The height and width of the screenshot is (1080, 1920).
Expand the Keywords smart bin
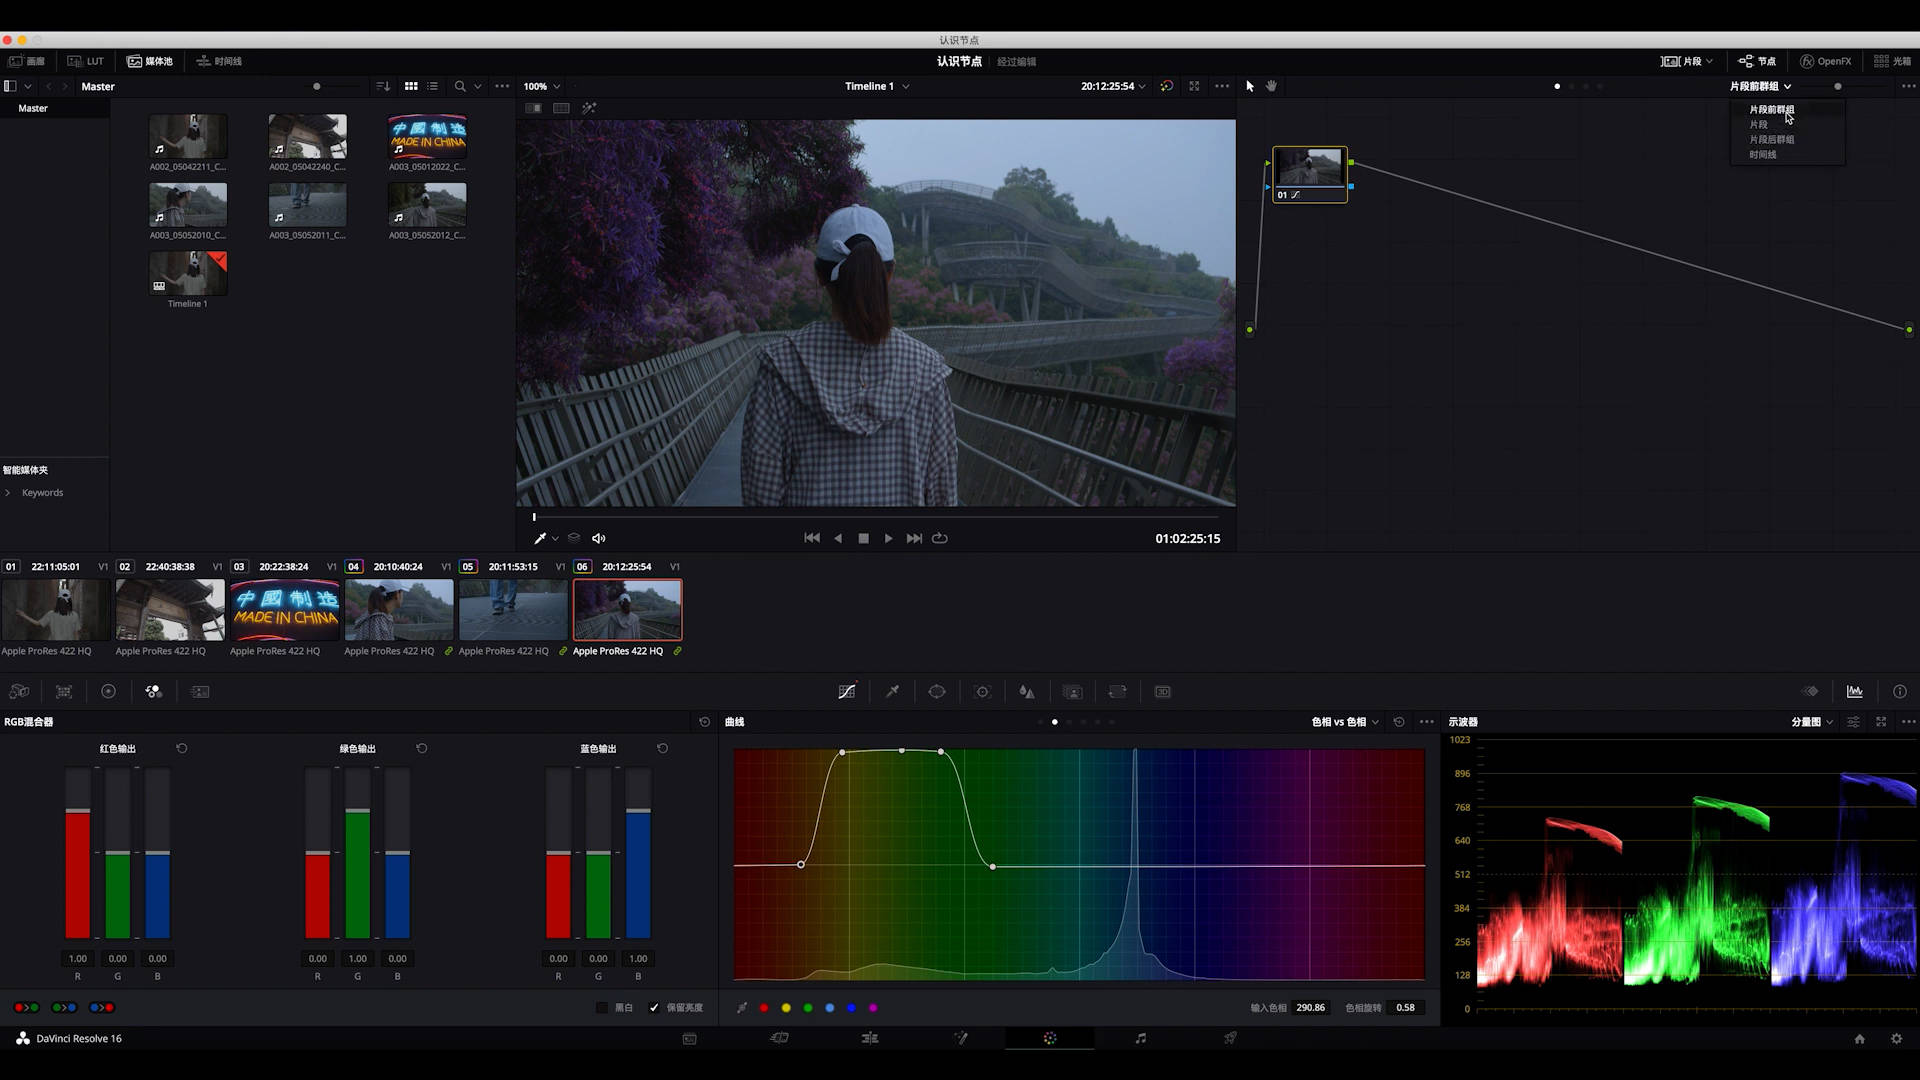[8, 492]
